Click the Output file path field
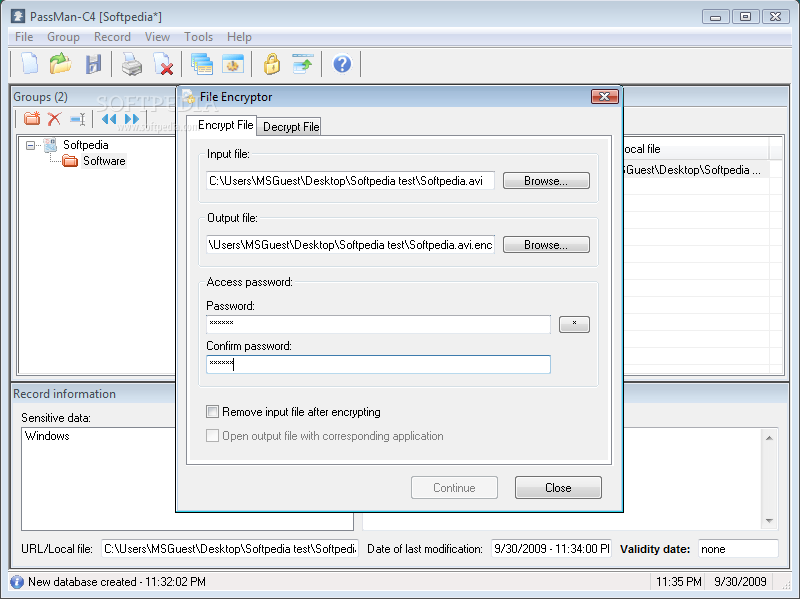Viewport: 800px width, 599px height. (x=350, y=244)
